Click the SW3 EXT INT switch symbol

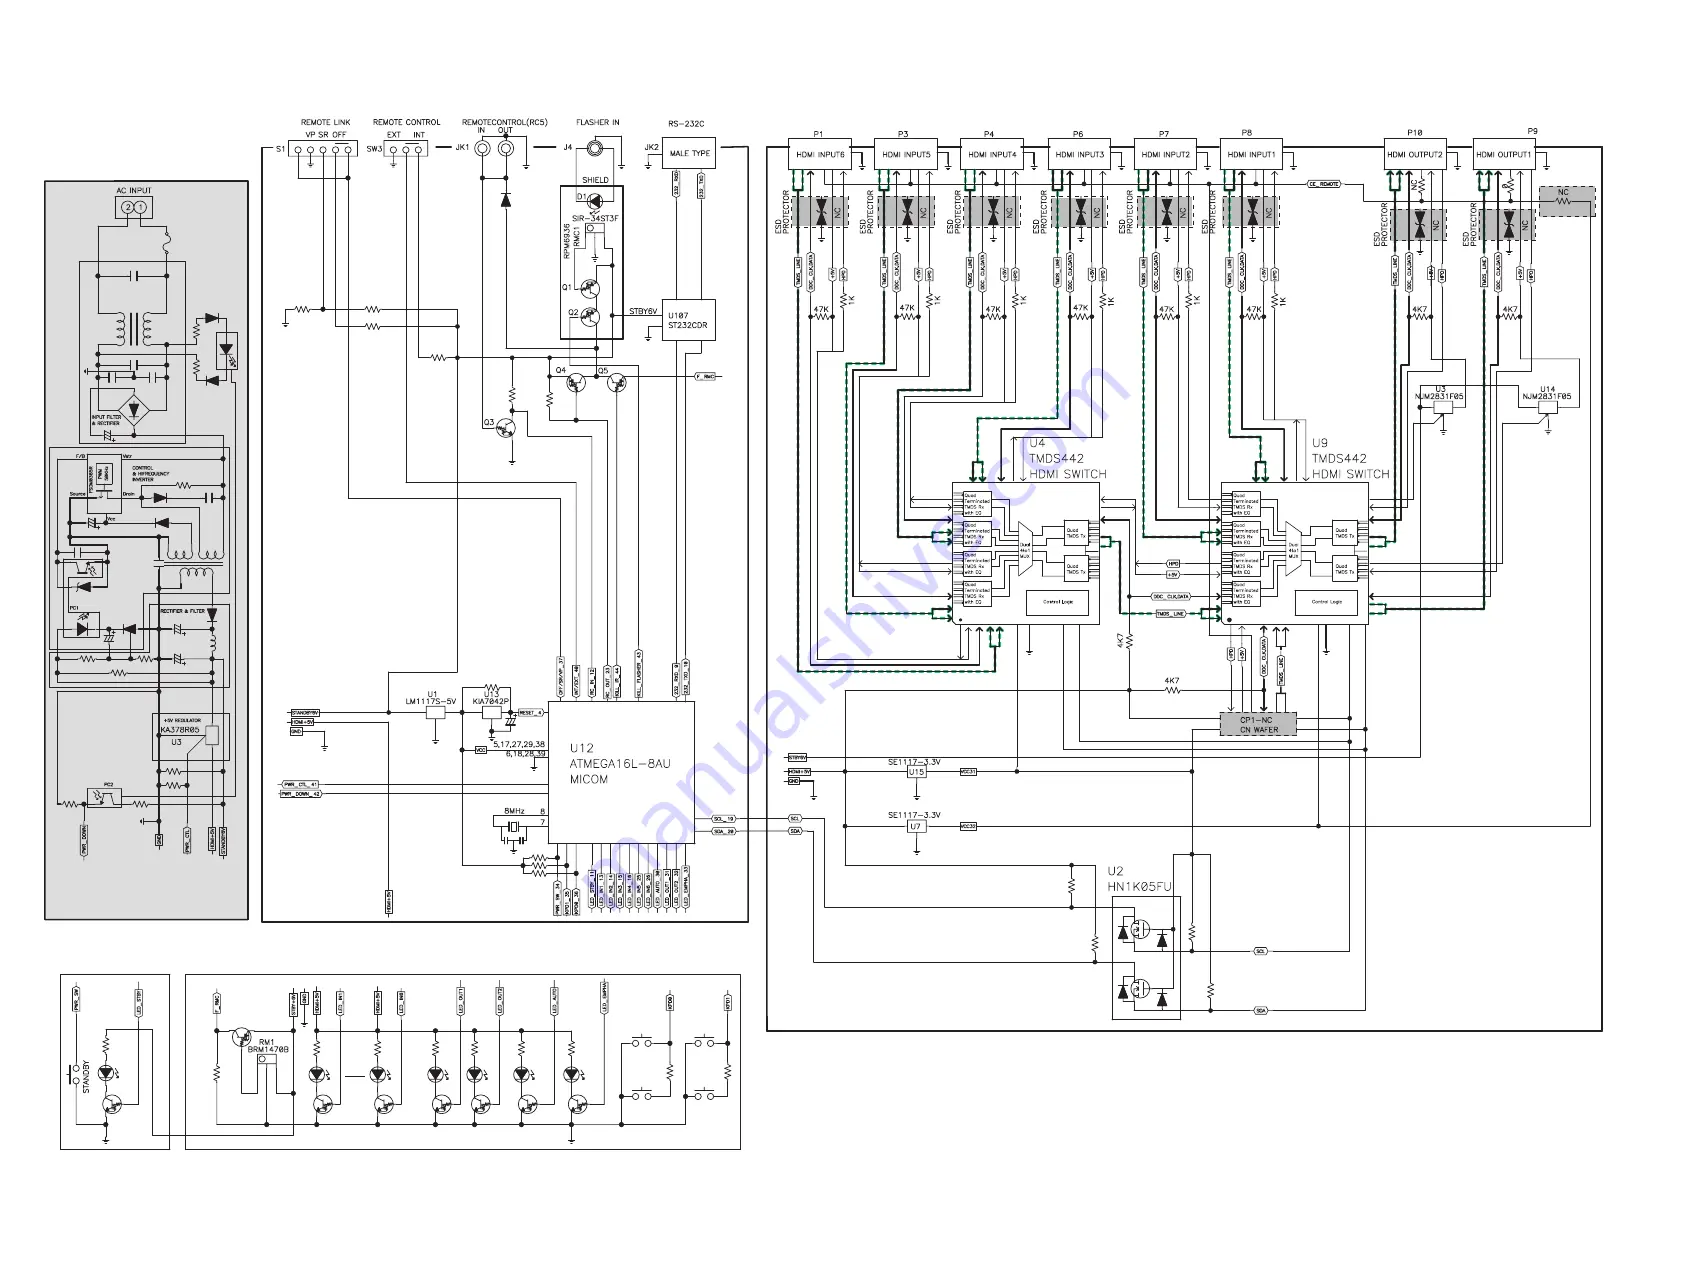pyautogui.click(x=406, y=148)
